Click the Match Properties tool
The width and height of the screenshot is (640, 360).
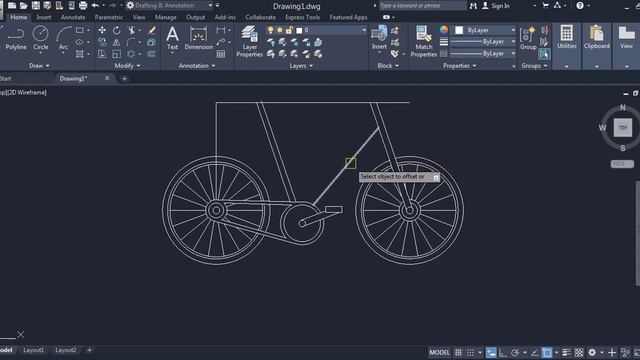424,41
